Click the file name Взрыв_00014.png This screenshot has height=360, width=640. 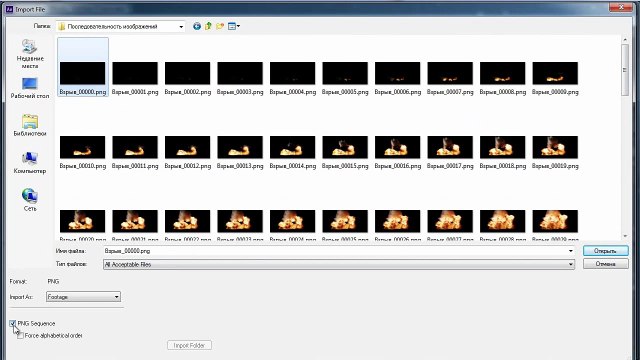[293, 166]
